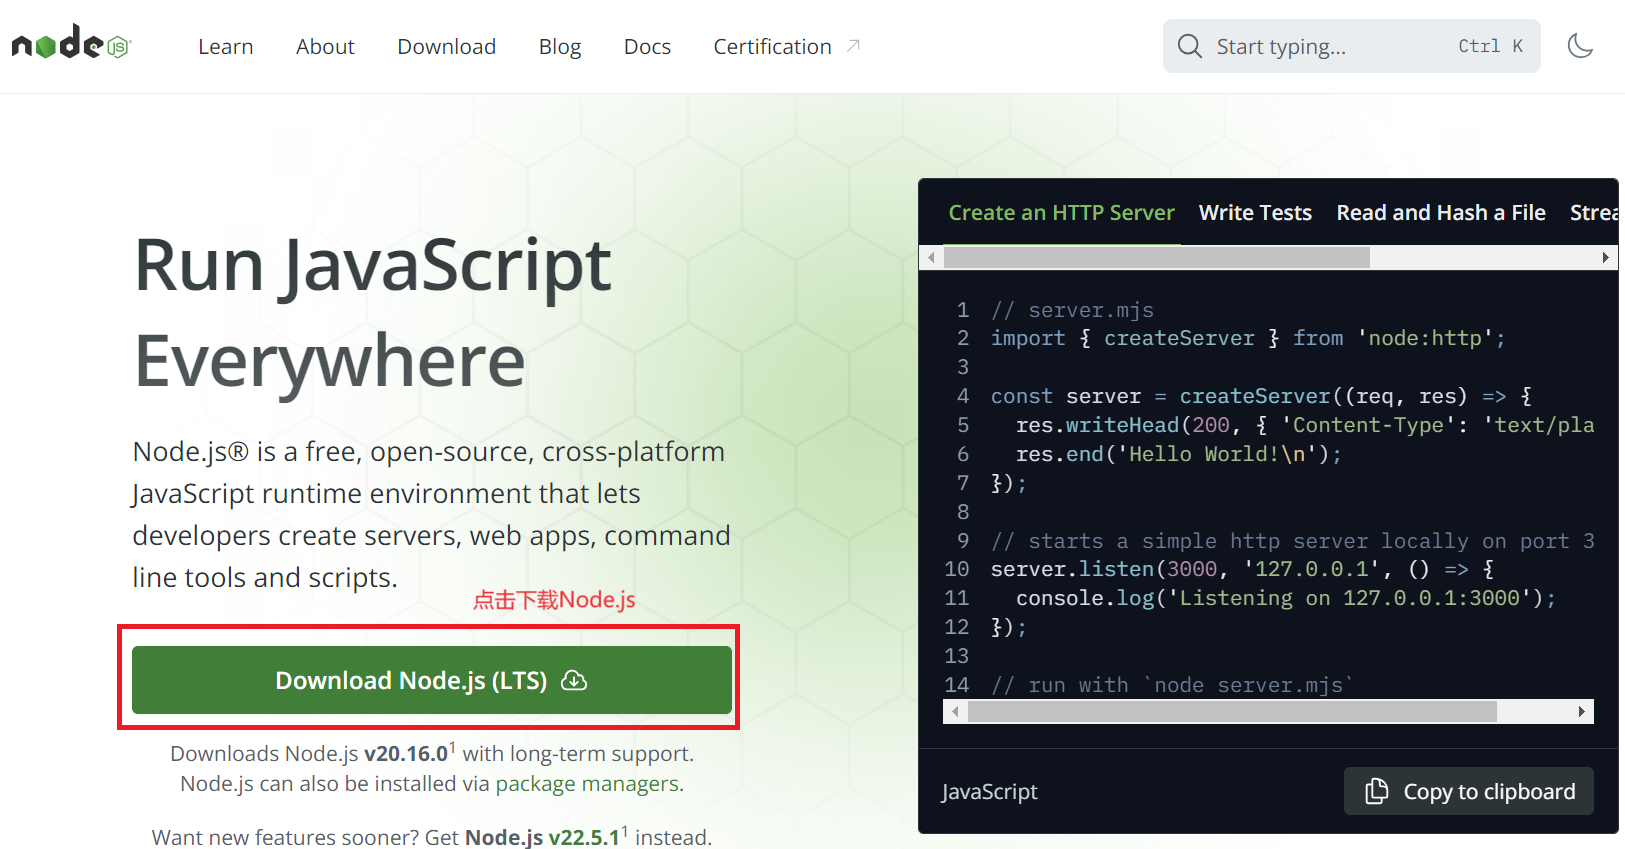This screenshot has height=849, width=1625.
Task: Click Copy to clipboard button
Action: pyautogui.click(x=1469, y=791)
